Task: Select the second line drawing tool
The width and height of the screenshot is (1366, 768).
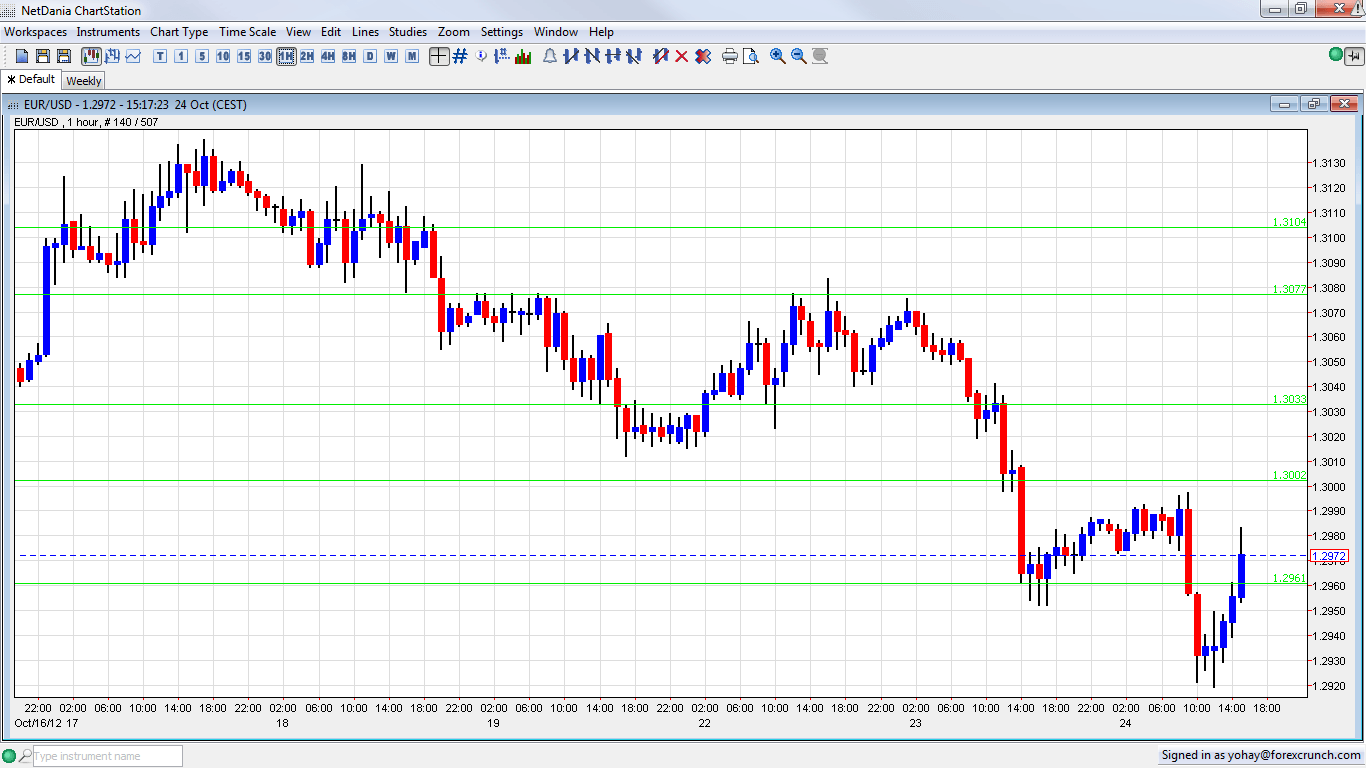Action: coord(592,56)
